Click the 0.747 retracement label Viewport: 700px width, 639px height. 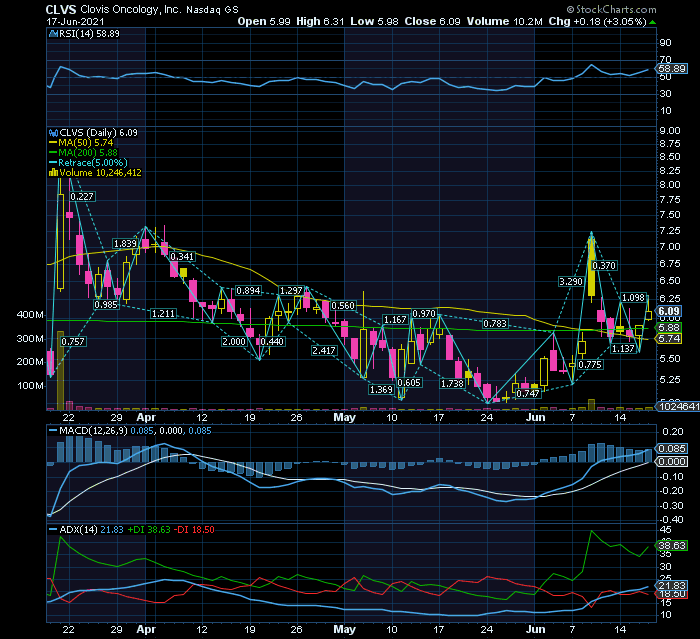point(528,393)
